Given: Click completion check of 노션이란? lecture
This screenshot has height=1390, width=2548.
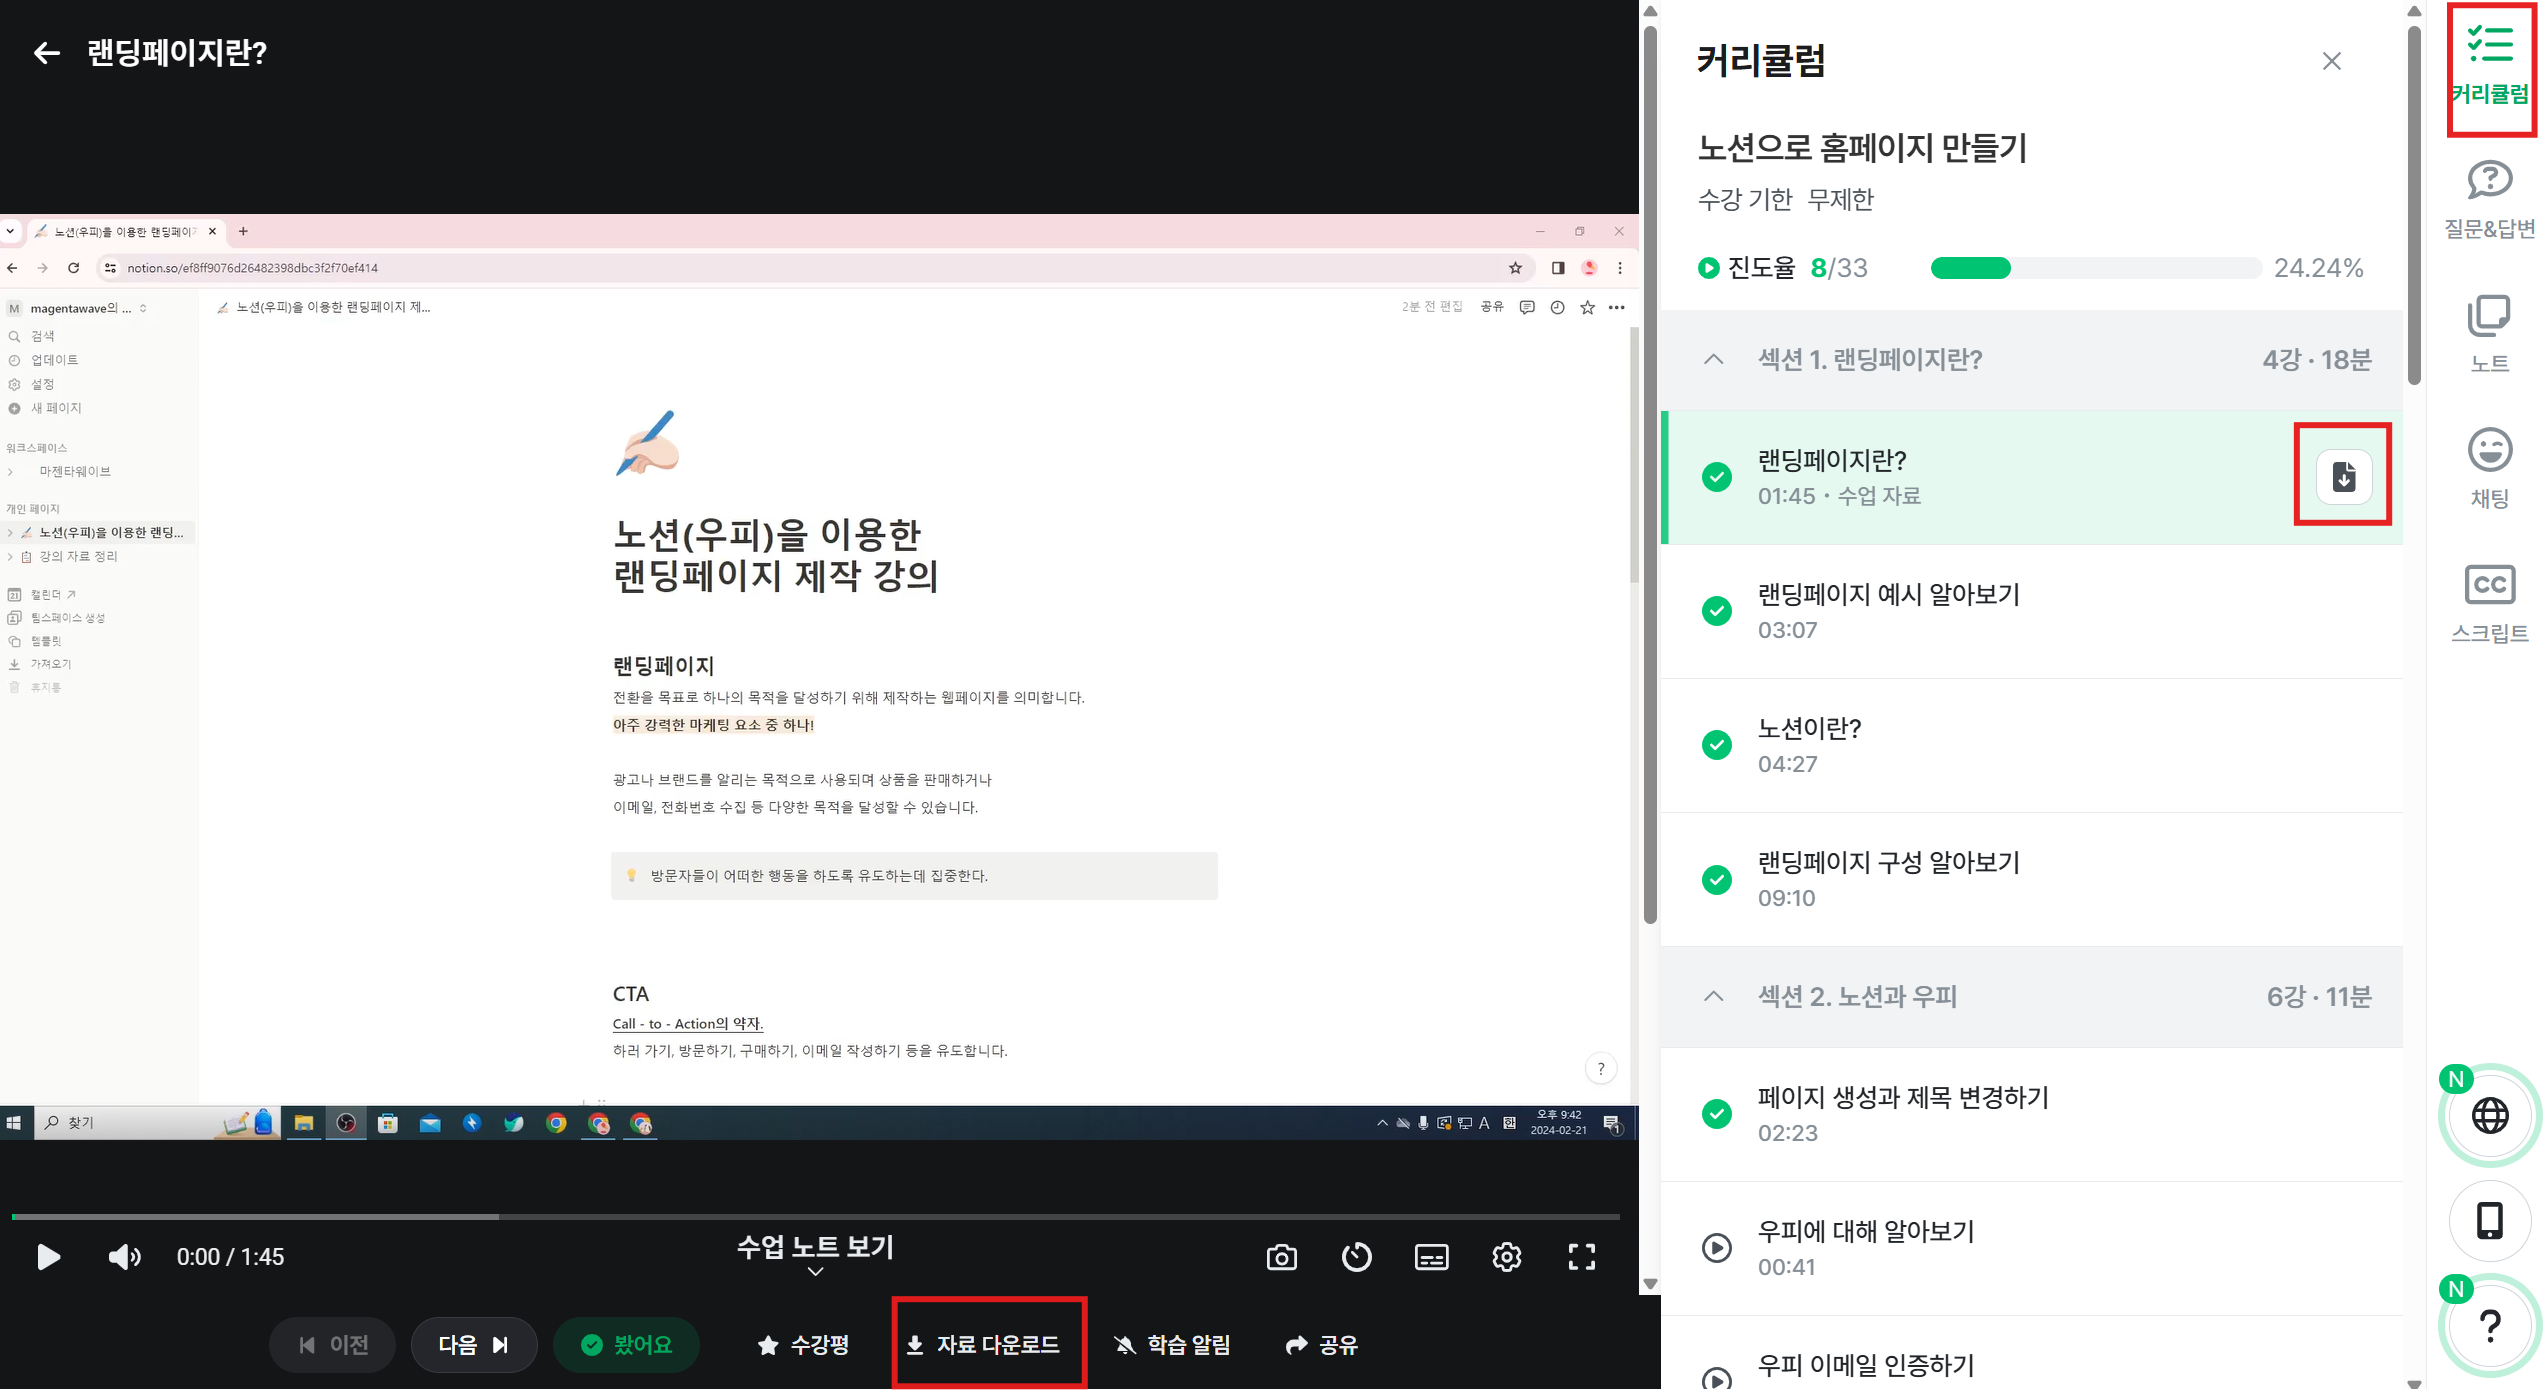Looking at the screenshot, I should click(x=1716, y=745).
